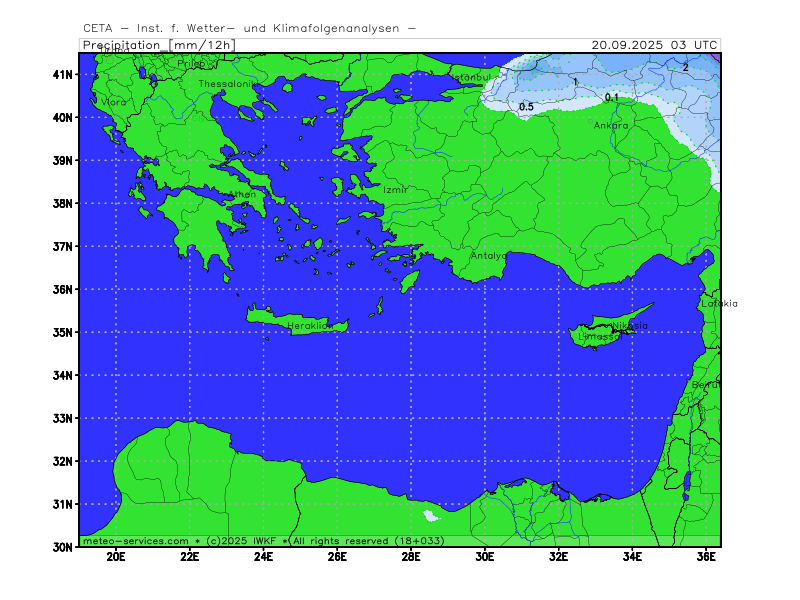Click the Thessaloniki city label
Image resolution: width=800 pixels, height=600 pixels.
pos(228,84)
